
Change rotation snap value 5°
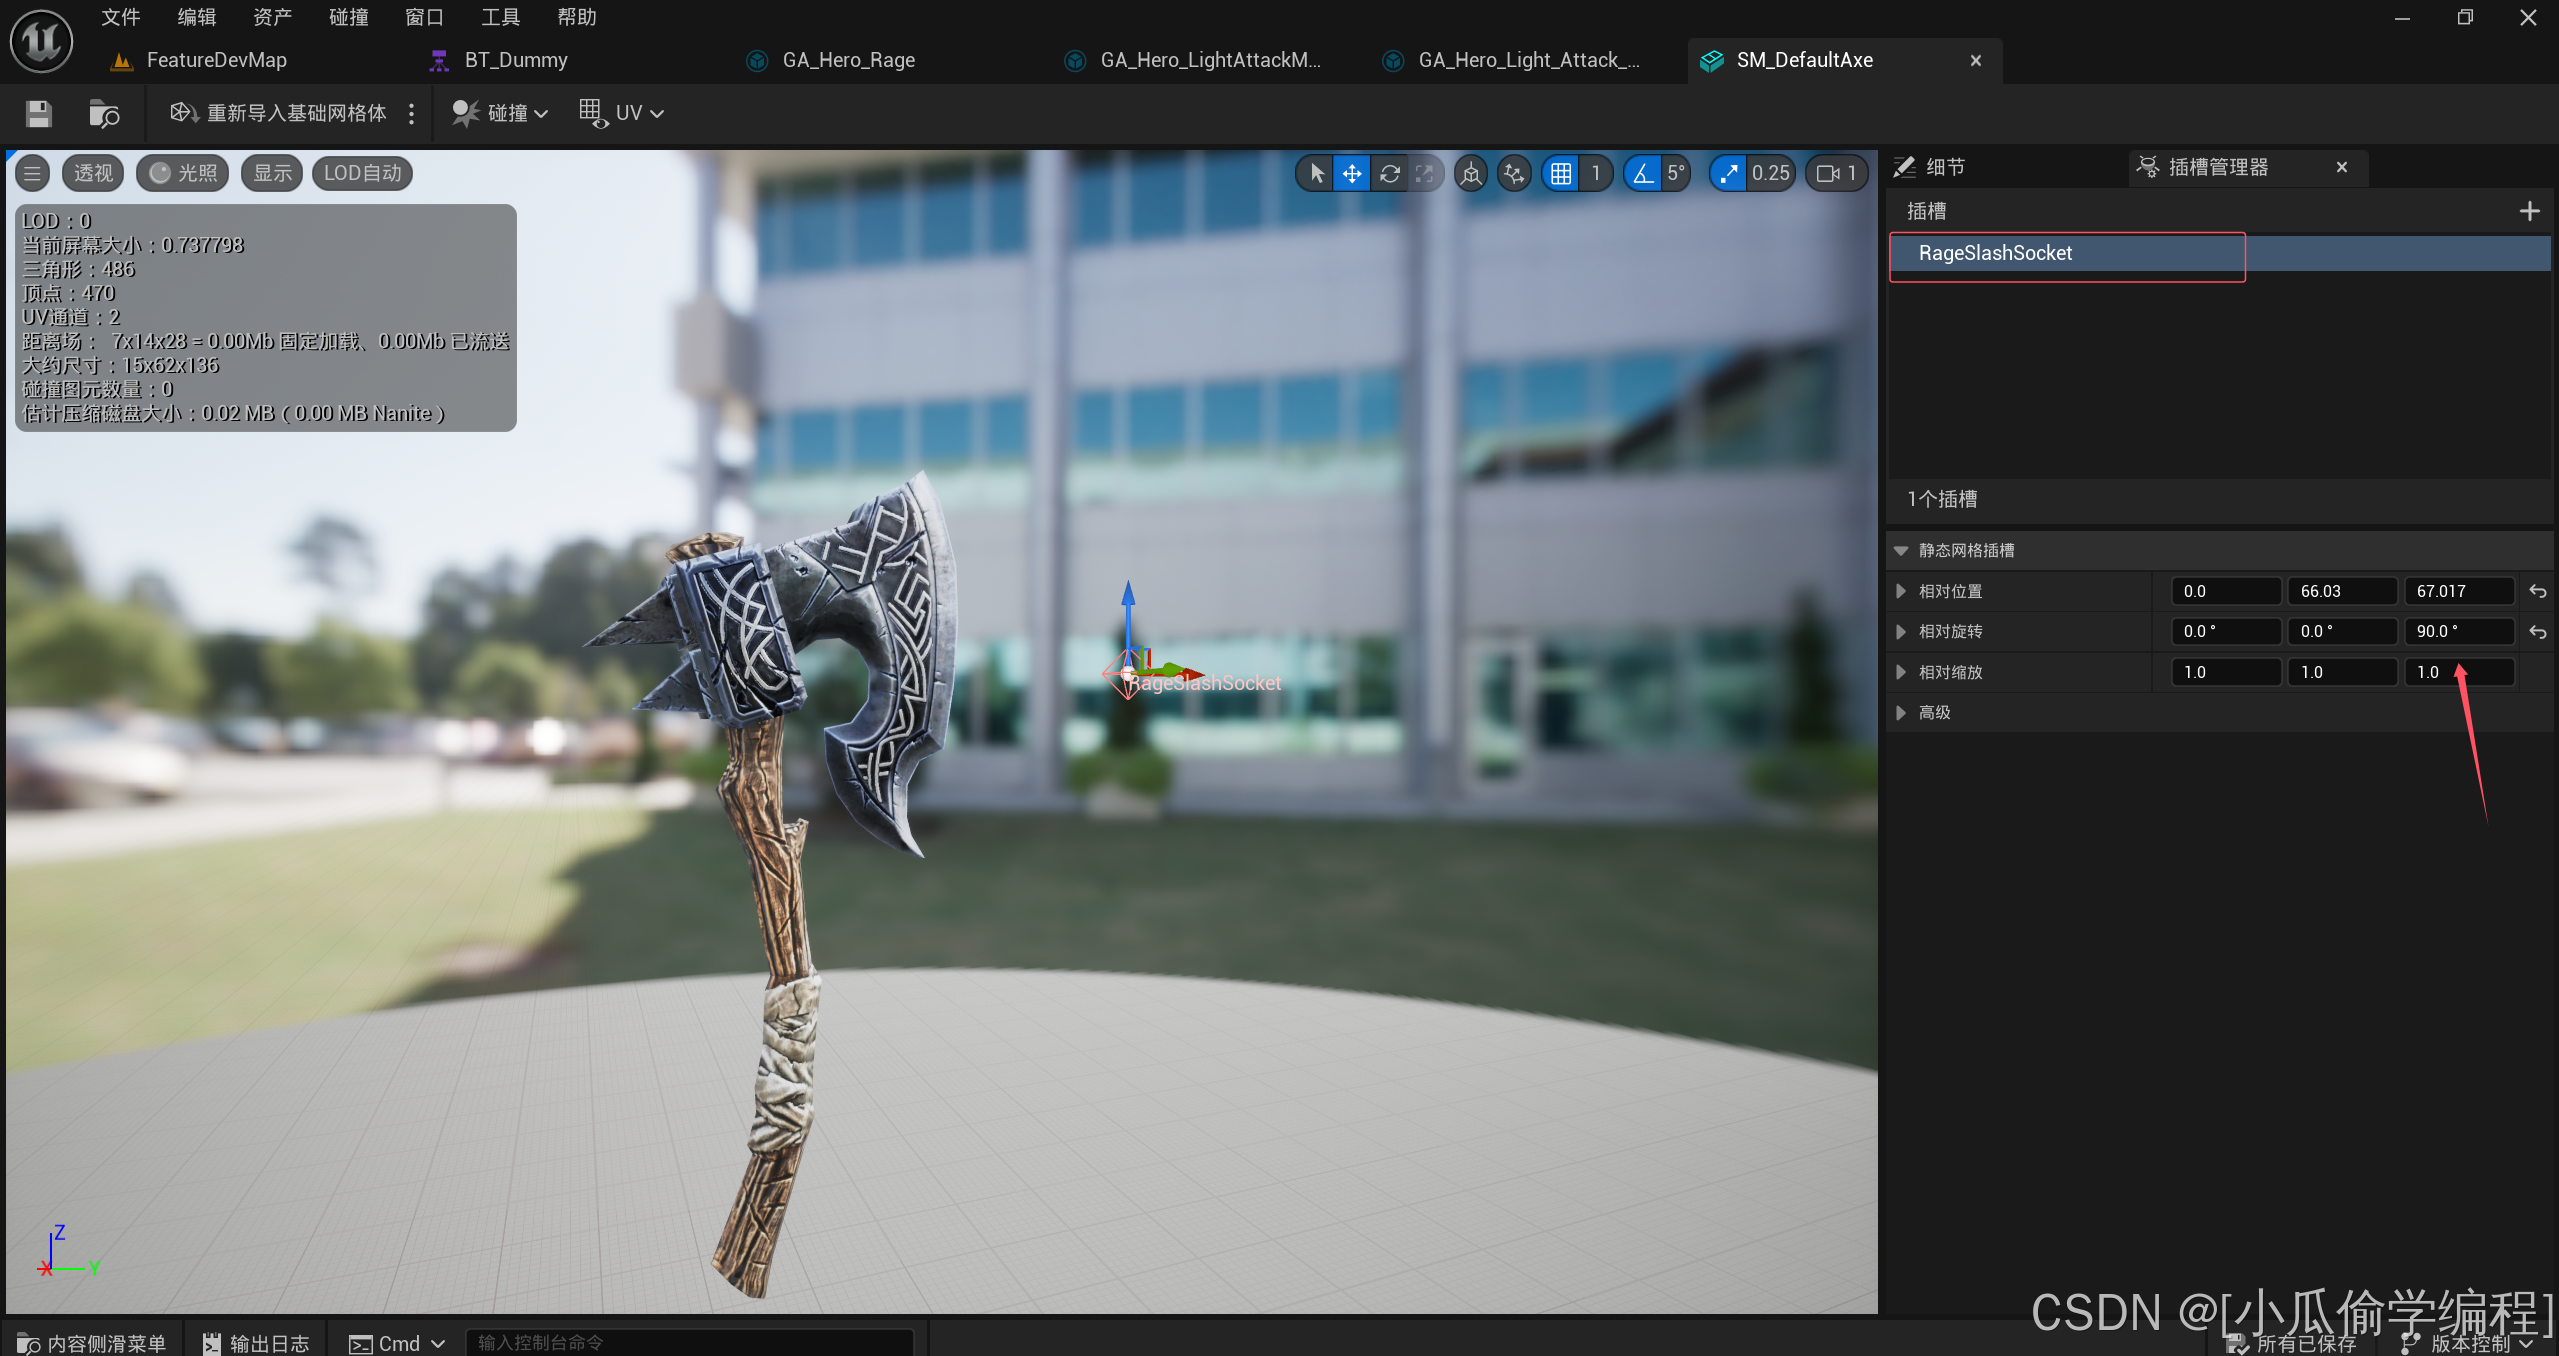tap(1676, 173)
